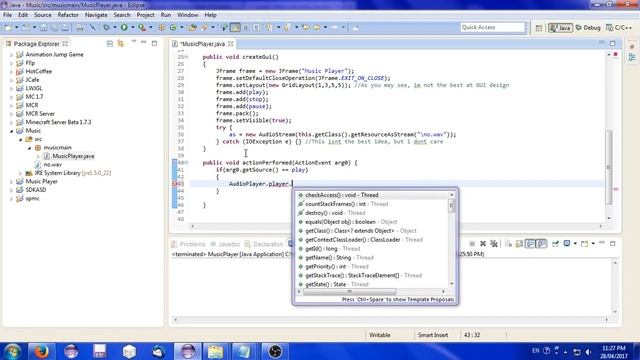Screen dimensions: 640x360
Task: Click the New Java Package icon
Action: [161, 27]
